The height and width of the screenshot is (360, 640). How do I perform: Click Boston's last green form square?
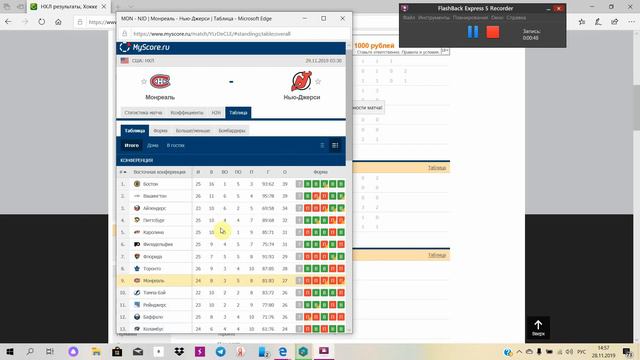tap(341, 184)
